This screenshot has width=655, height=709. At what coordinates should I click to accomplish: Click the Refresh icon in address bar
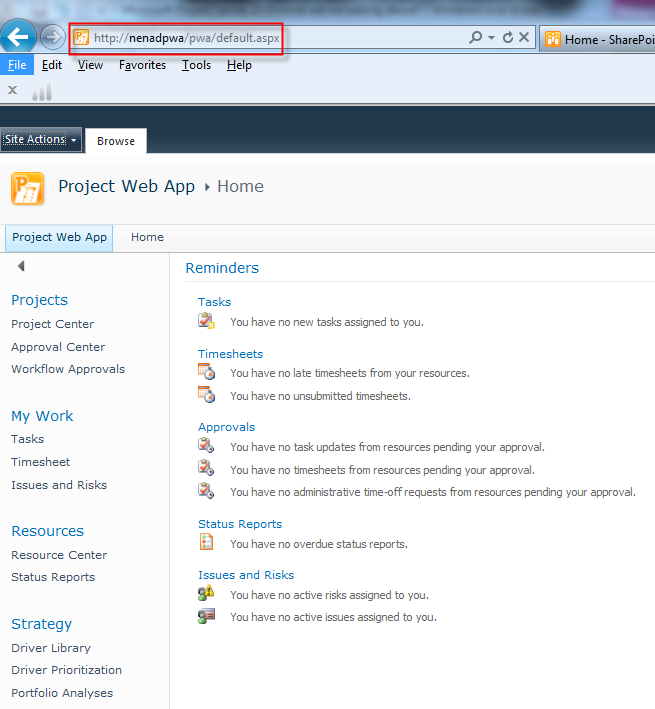pos(508,38)
